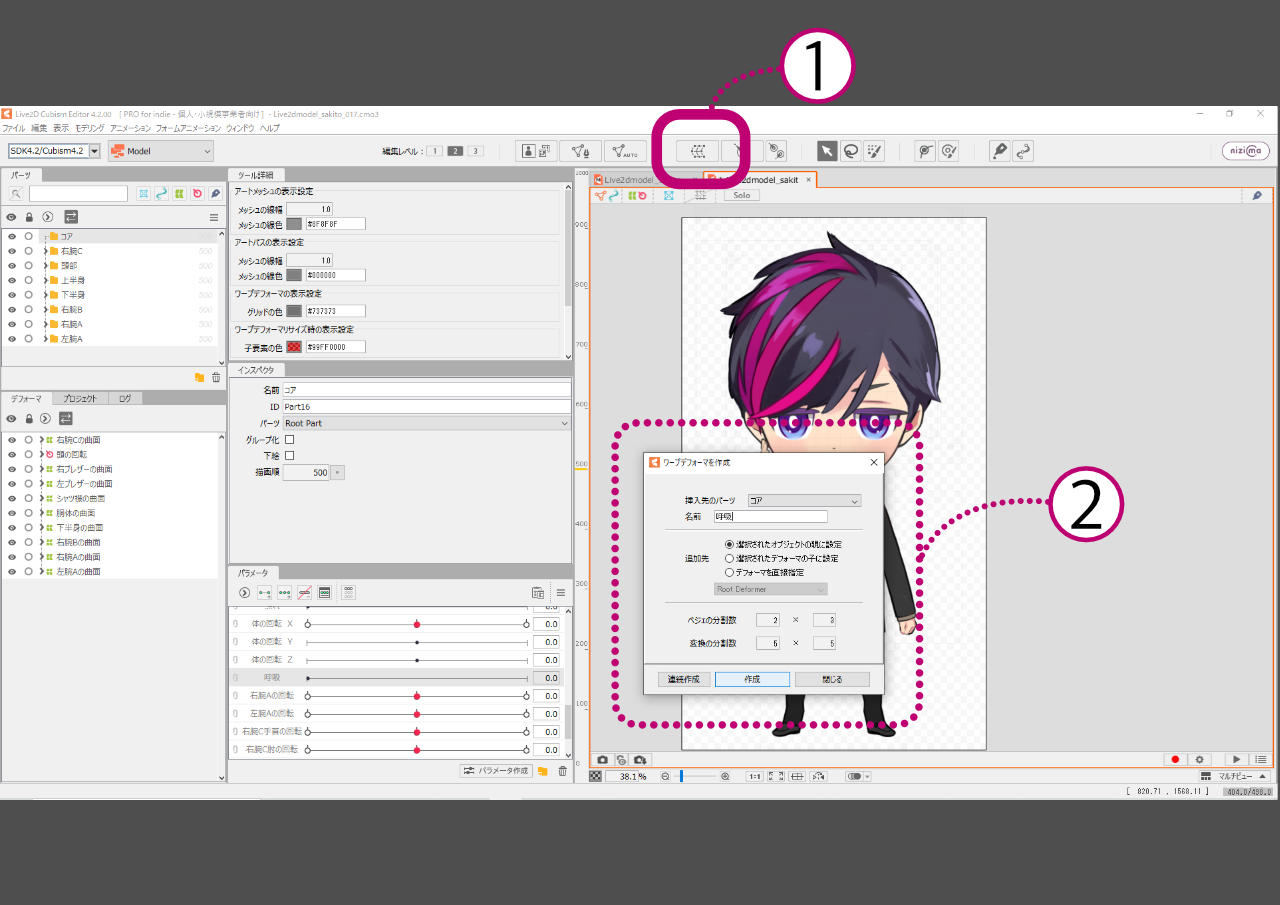
Task: Open the ファイル menu
Action: (x=13, y=128)
